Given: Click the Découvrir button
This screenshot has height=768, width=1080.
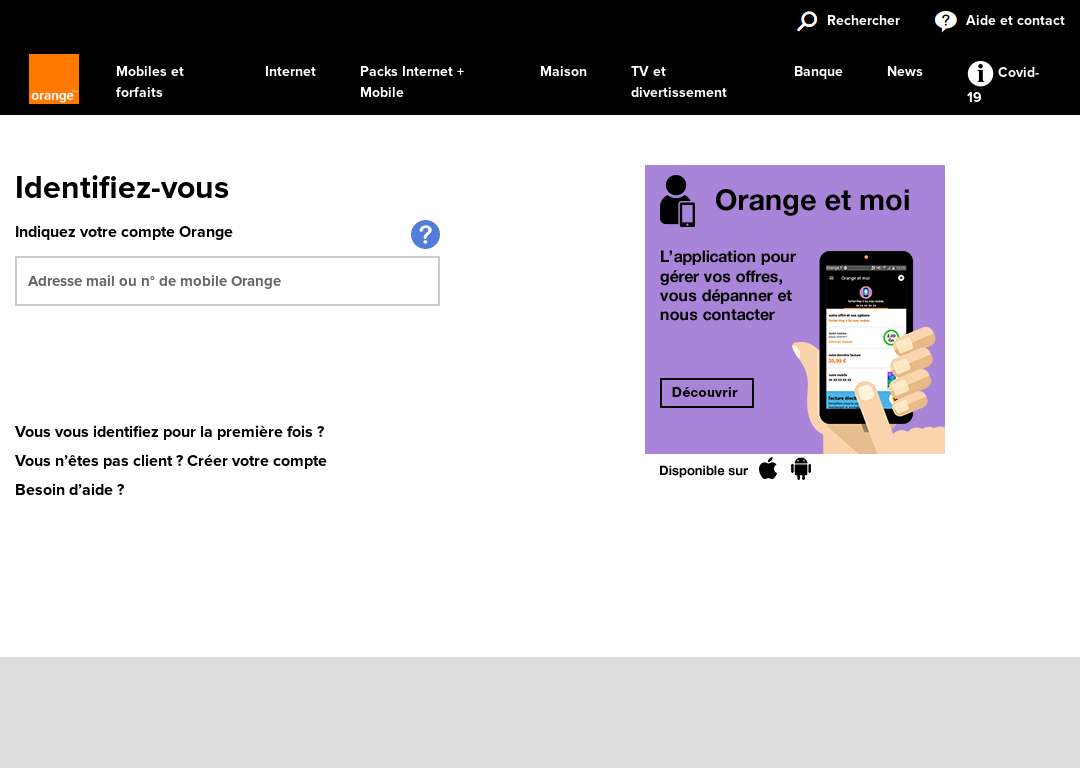Looking at the screenshot, I should [707, 393].
